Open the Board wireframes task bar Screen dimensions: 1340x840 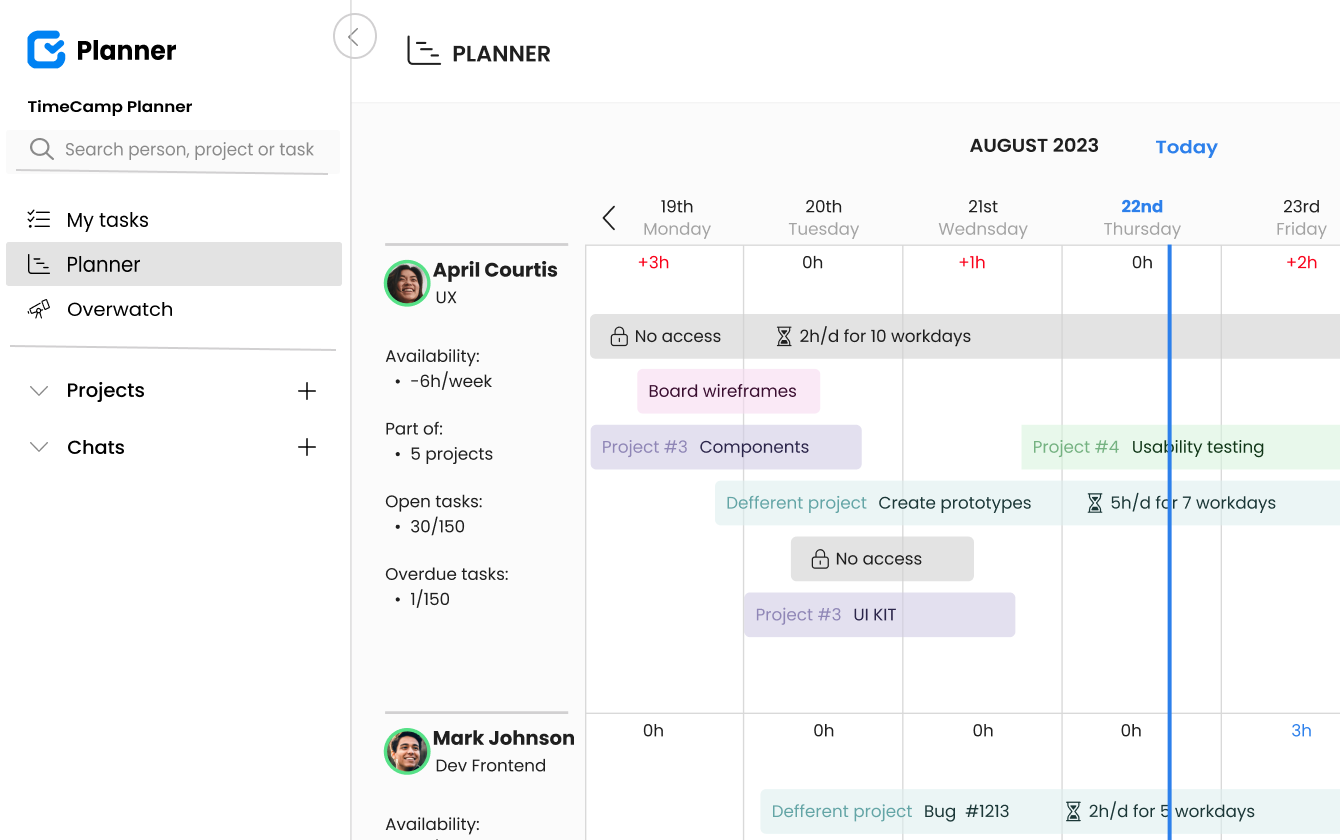click(728, 391)
